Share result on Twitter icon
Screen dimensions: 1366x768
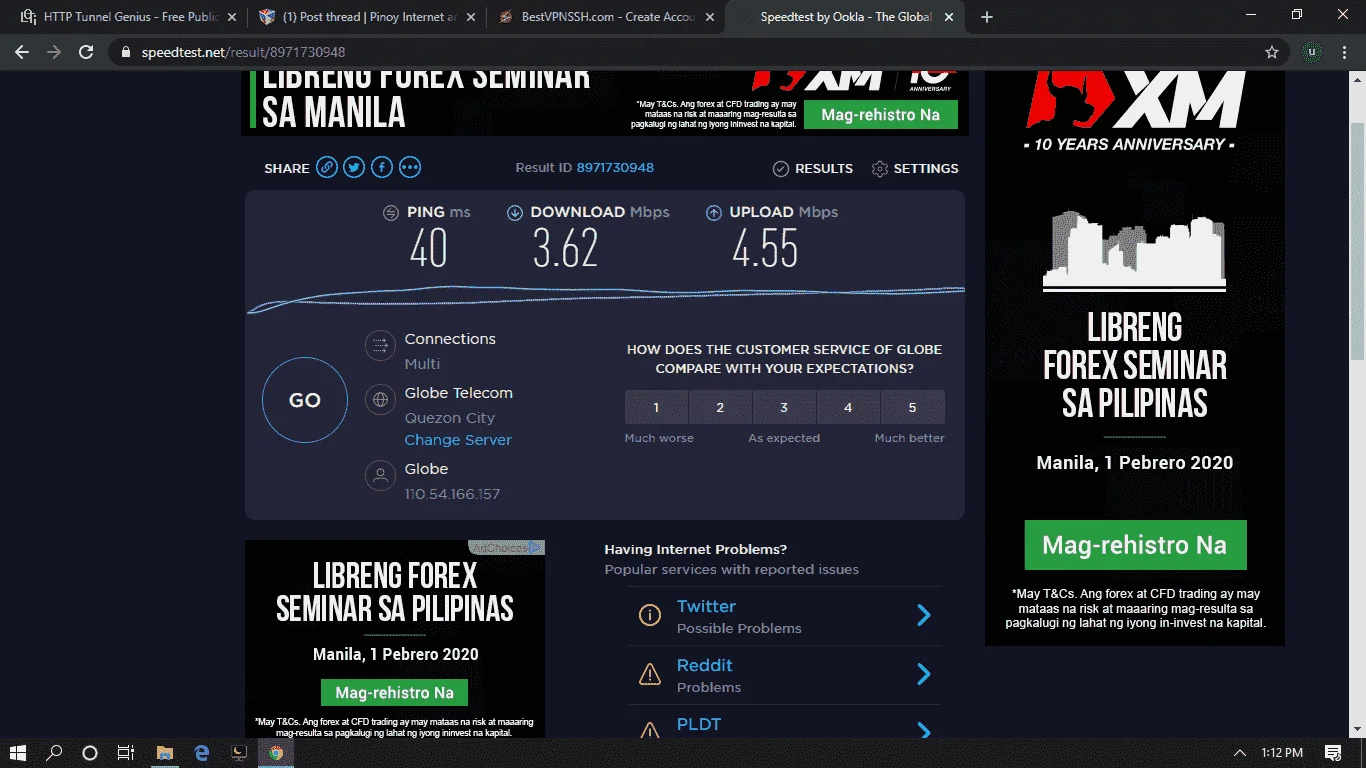pyautogui.click(x=354, y=168)
